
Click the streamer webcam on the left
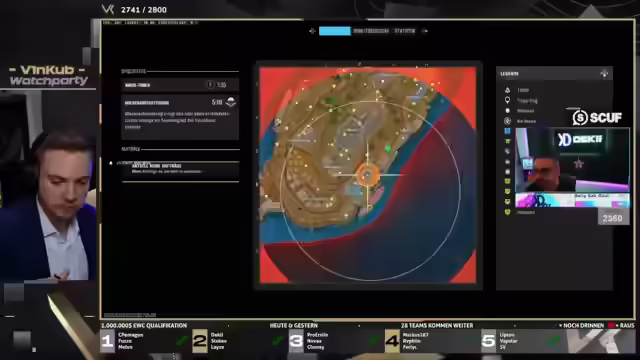pyautogui.click(x=48, y=186)
